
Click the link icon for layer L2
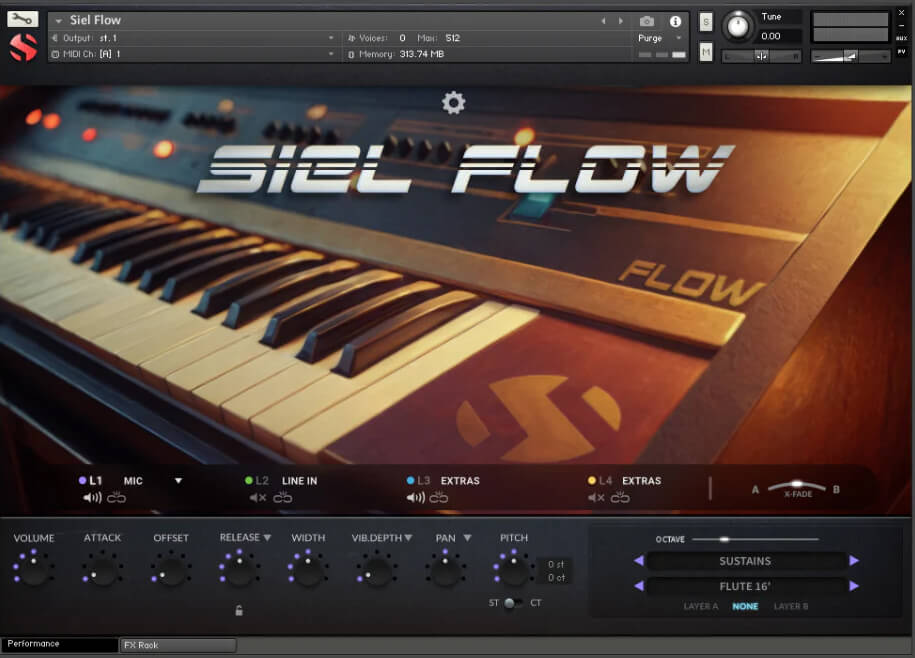(x=282, y=498)
